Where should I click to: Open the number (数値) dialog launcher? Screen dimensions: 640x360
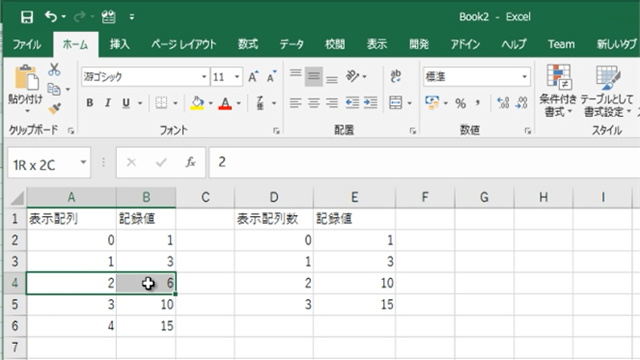[x=528, y=131]
